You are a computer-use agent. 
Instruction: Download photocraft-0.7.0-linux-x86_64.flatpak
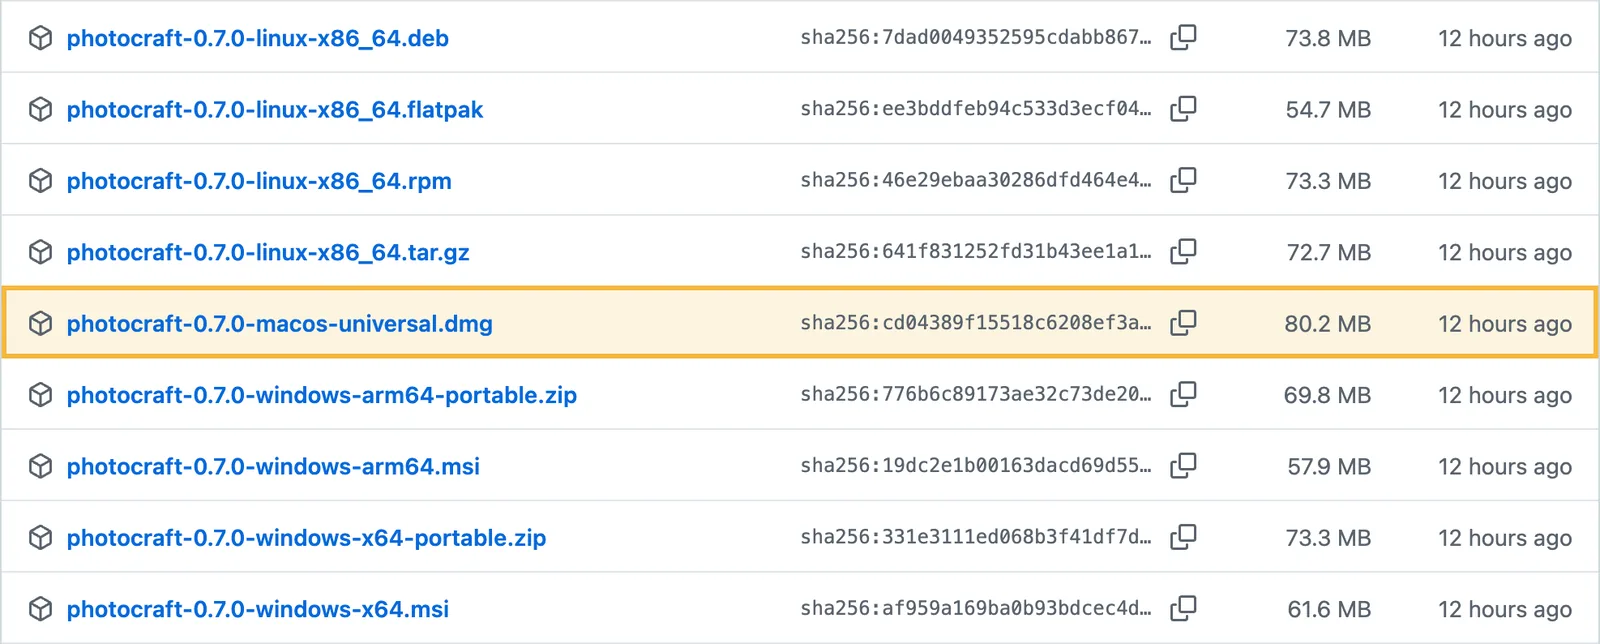(x=275, y=109)
